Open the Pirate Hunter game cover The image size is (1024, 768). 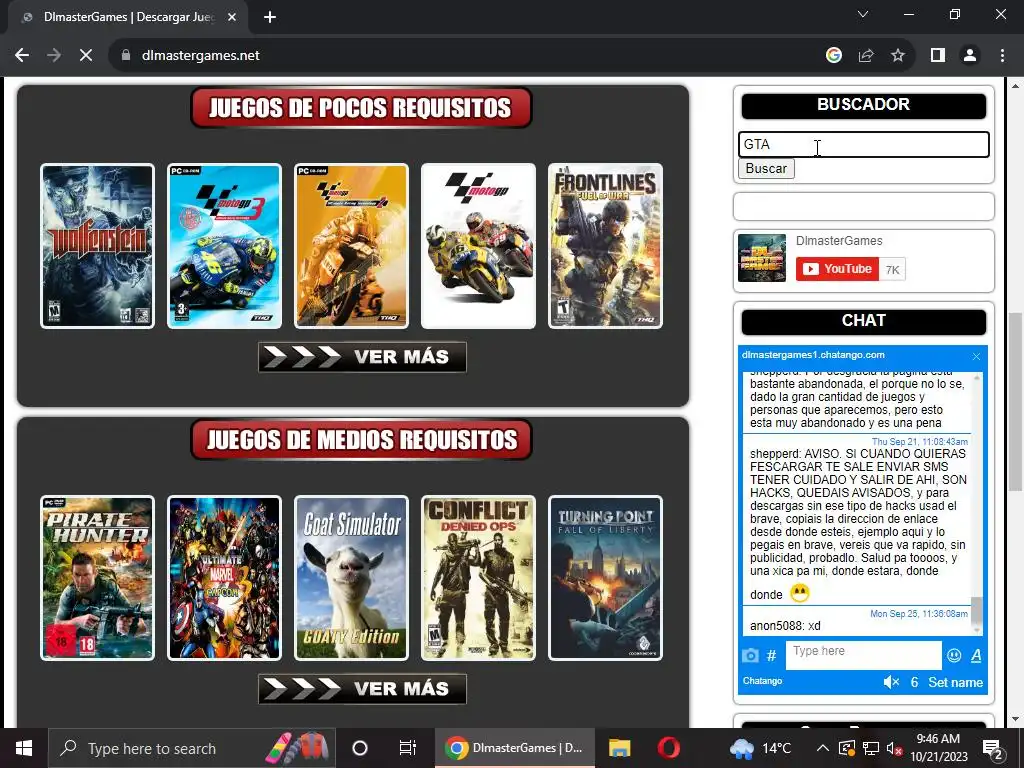point(97,578)
